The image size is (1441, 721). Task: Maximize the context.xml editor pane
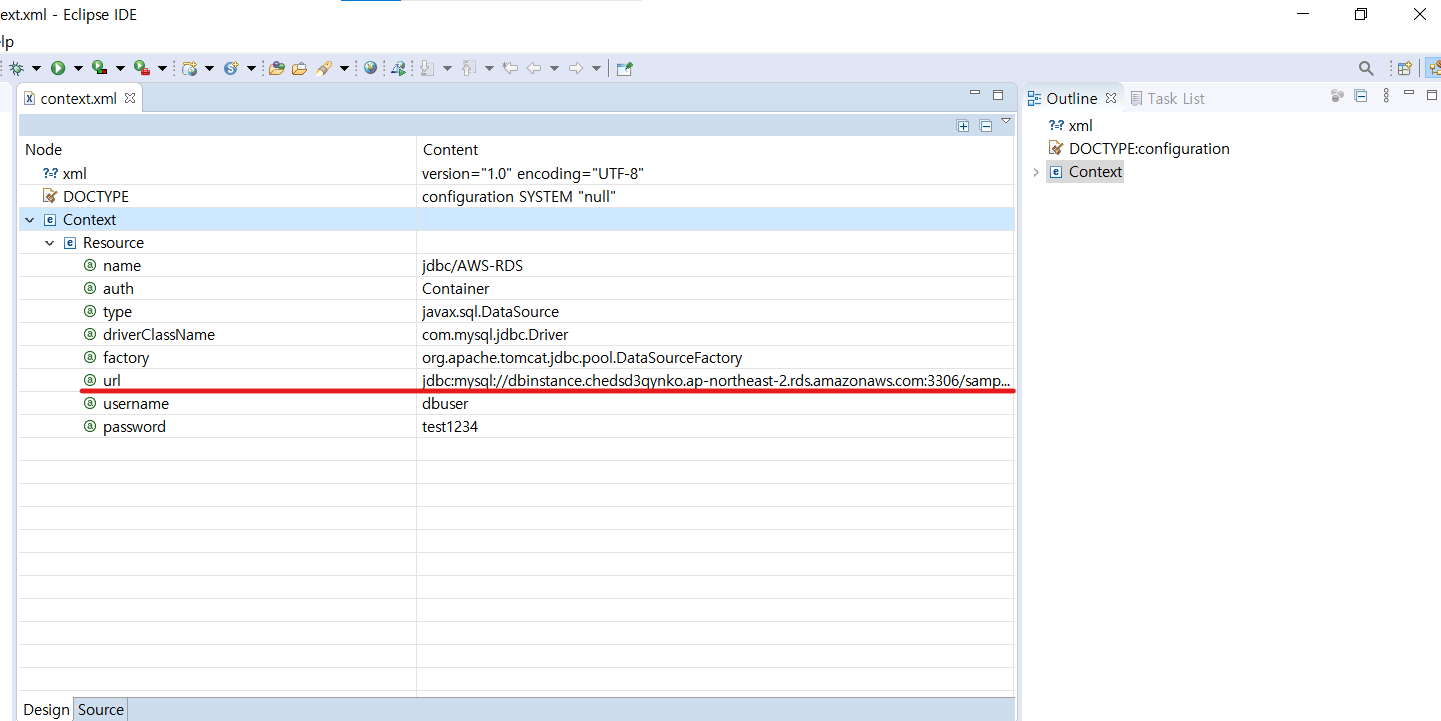997,94
